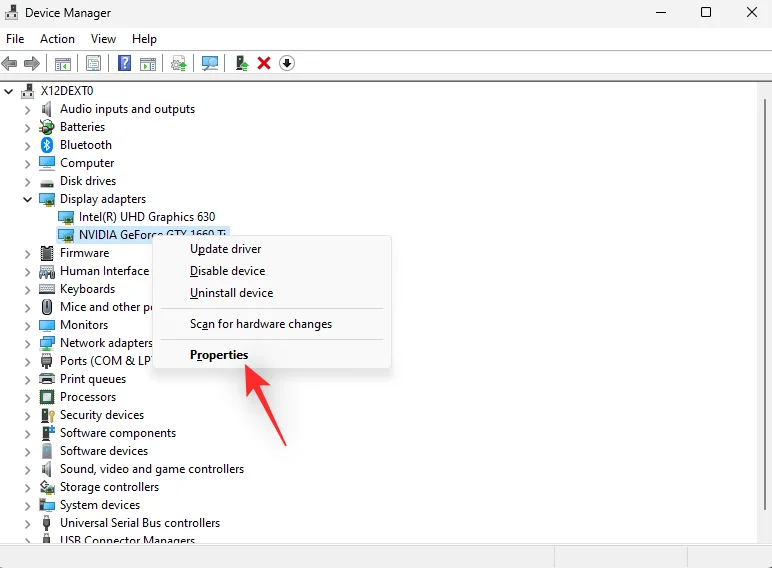Click the Disable device down-arrow icon

click(x=287, y=63)
